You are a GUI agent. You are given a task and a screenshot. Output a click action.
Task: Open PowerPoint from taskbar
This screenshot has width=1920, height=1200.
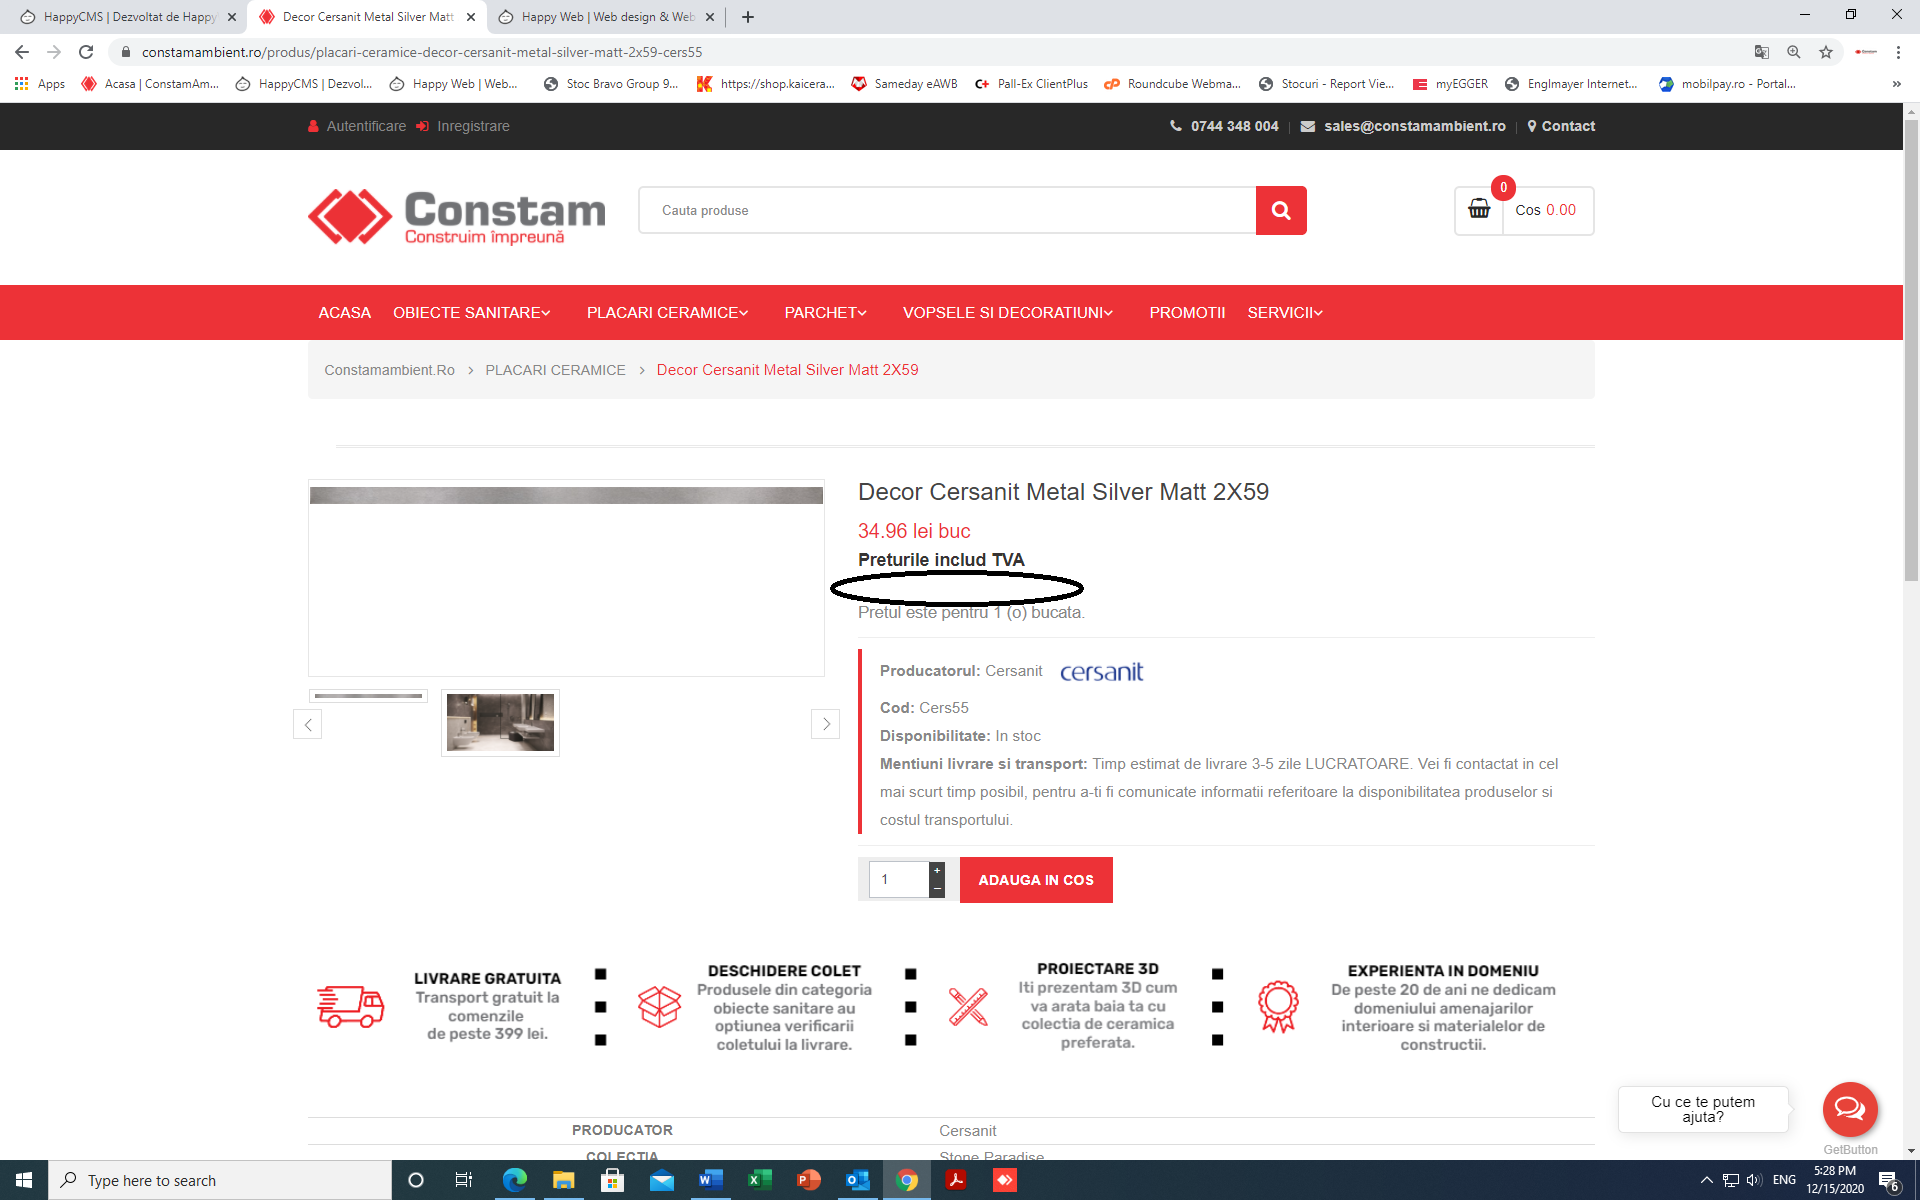tap(808, 1180)
